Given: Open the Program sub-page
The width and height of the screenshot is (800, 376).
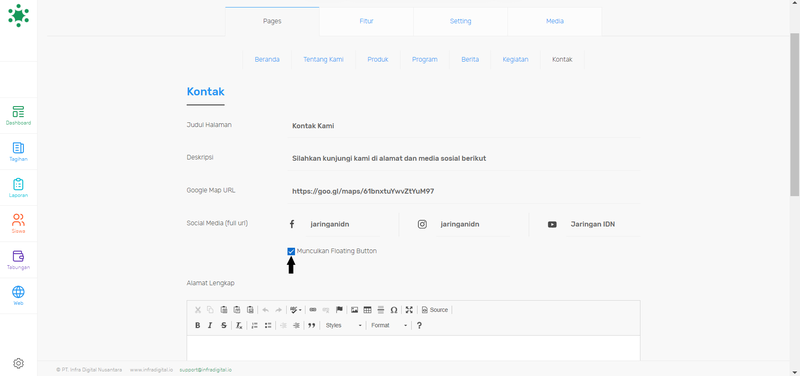Looking at the screenshot, I should pyautogui.click(x=424, y=59).
